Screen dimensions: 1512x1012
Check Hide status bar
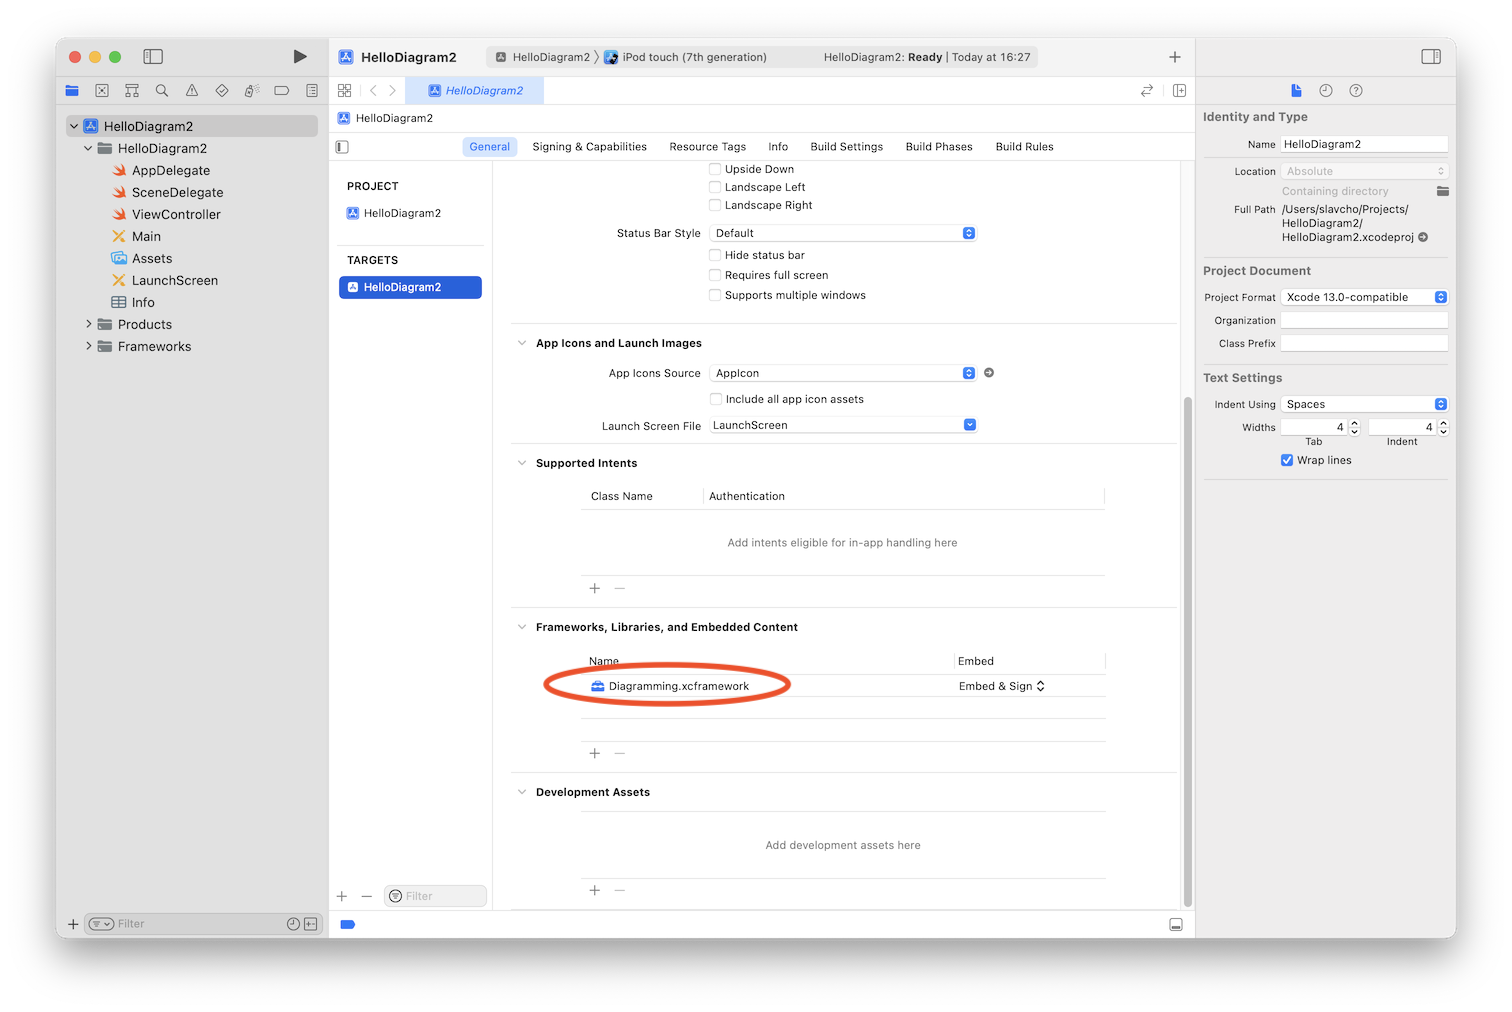[x=715, y=255]
